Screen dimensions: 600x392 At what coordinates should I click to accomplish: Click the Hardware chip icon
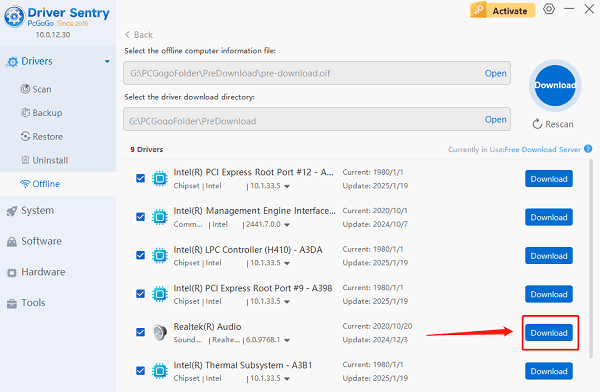pyautogui.click(x=12, y=273)
